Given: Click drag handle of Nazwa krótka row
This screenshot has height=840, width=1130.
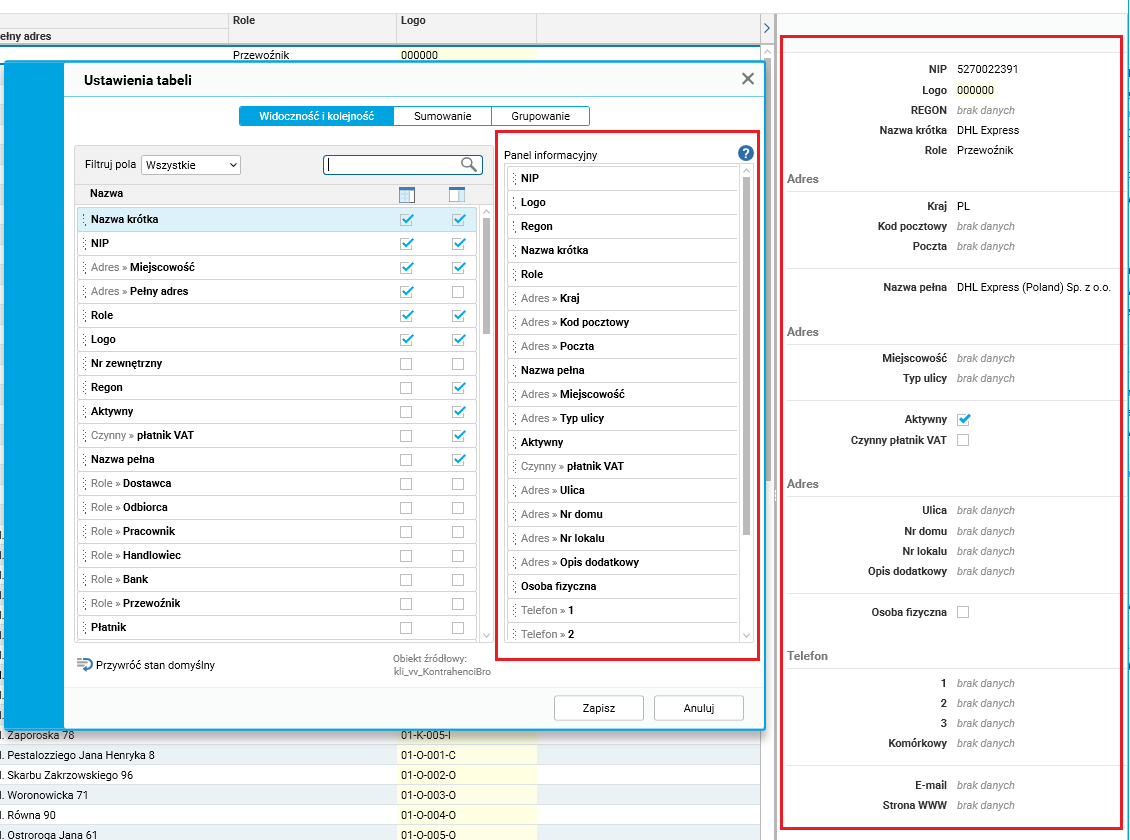Looking at the screenshot, I should click(x=84, y=219).
